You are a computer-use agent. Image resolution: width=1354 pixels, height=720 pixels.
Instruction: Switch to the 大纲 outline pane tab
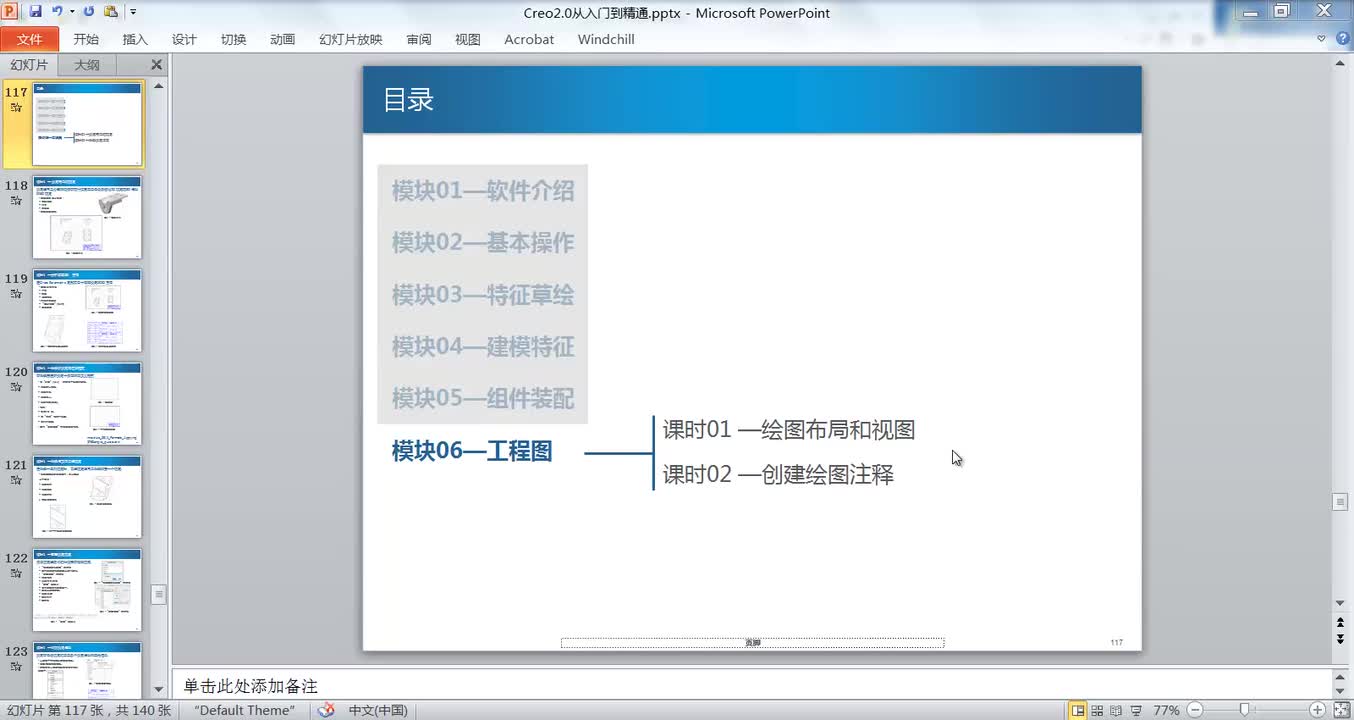click(87, 65)
